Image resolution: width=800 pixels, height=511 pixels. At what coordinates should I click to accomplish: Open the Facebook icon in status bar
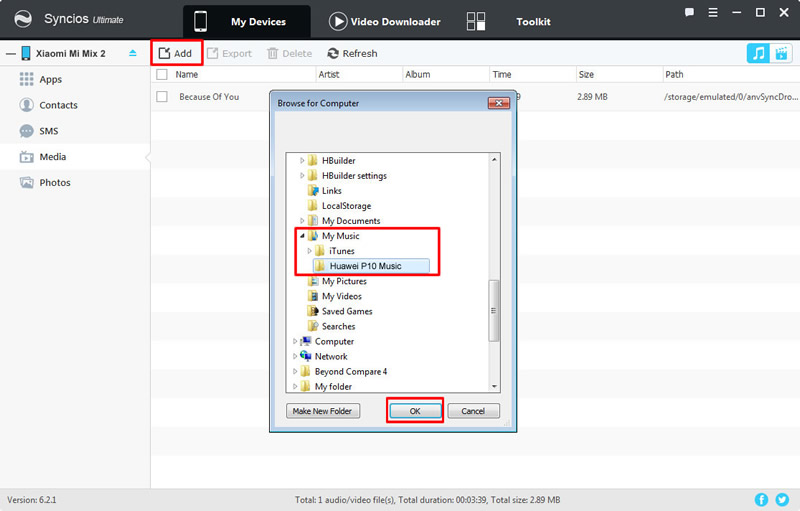pyautogui.click(x=761, y=499)
